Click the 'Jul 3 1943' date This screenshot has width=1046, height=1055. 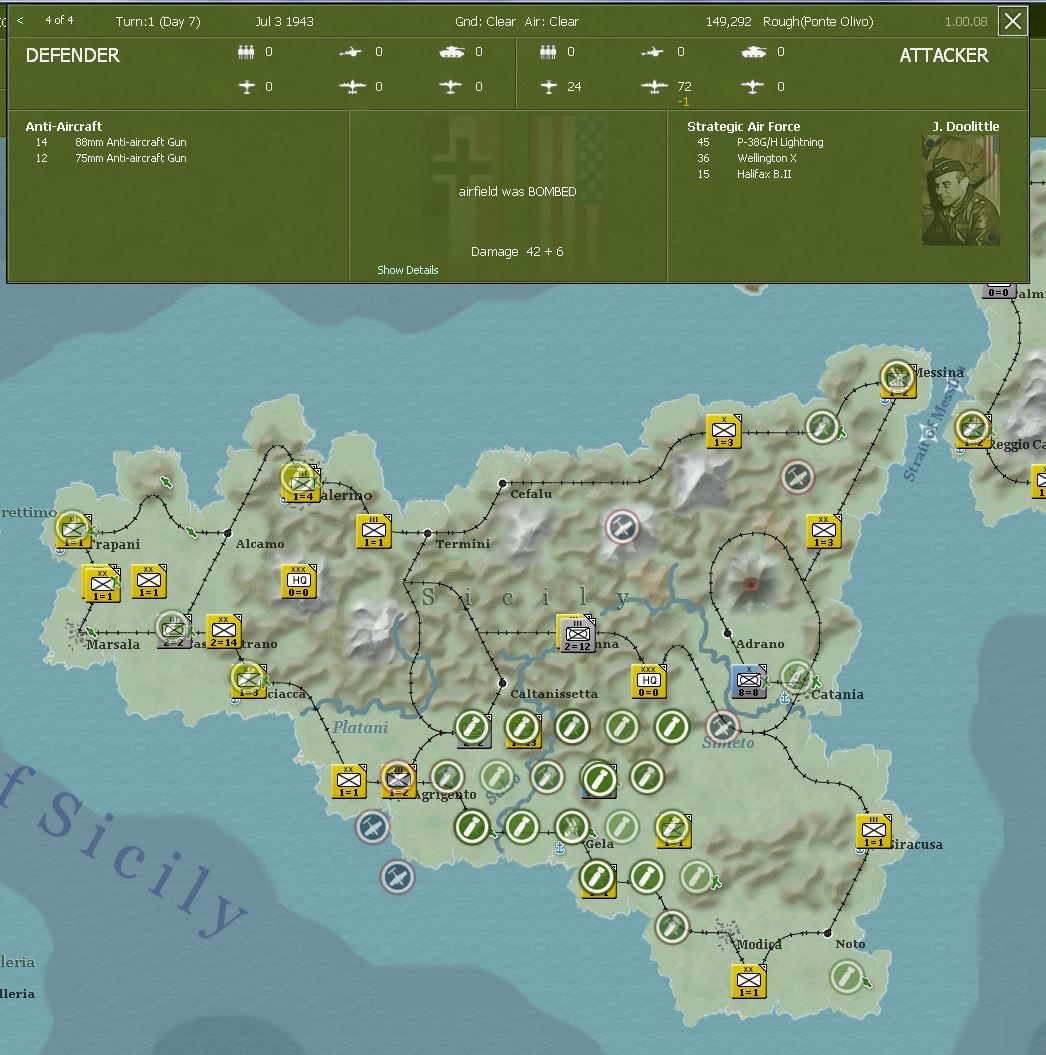(285, 22)
